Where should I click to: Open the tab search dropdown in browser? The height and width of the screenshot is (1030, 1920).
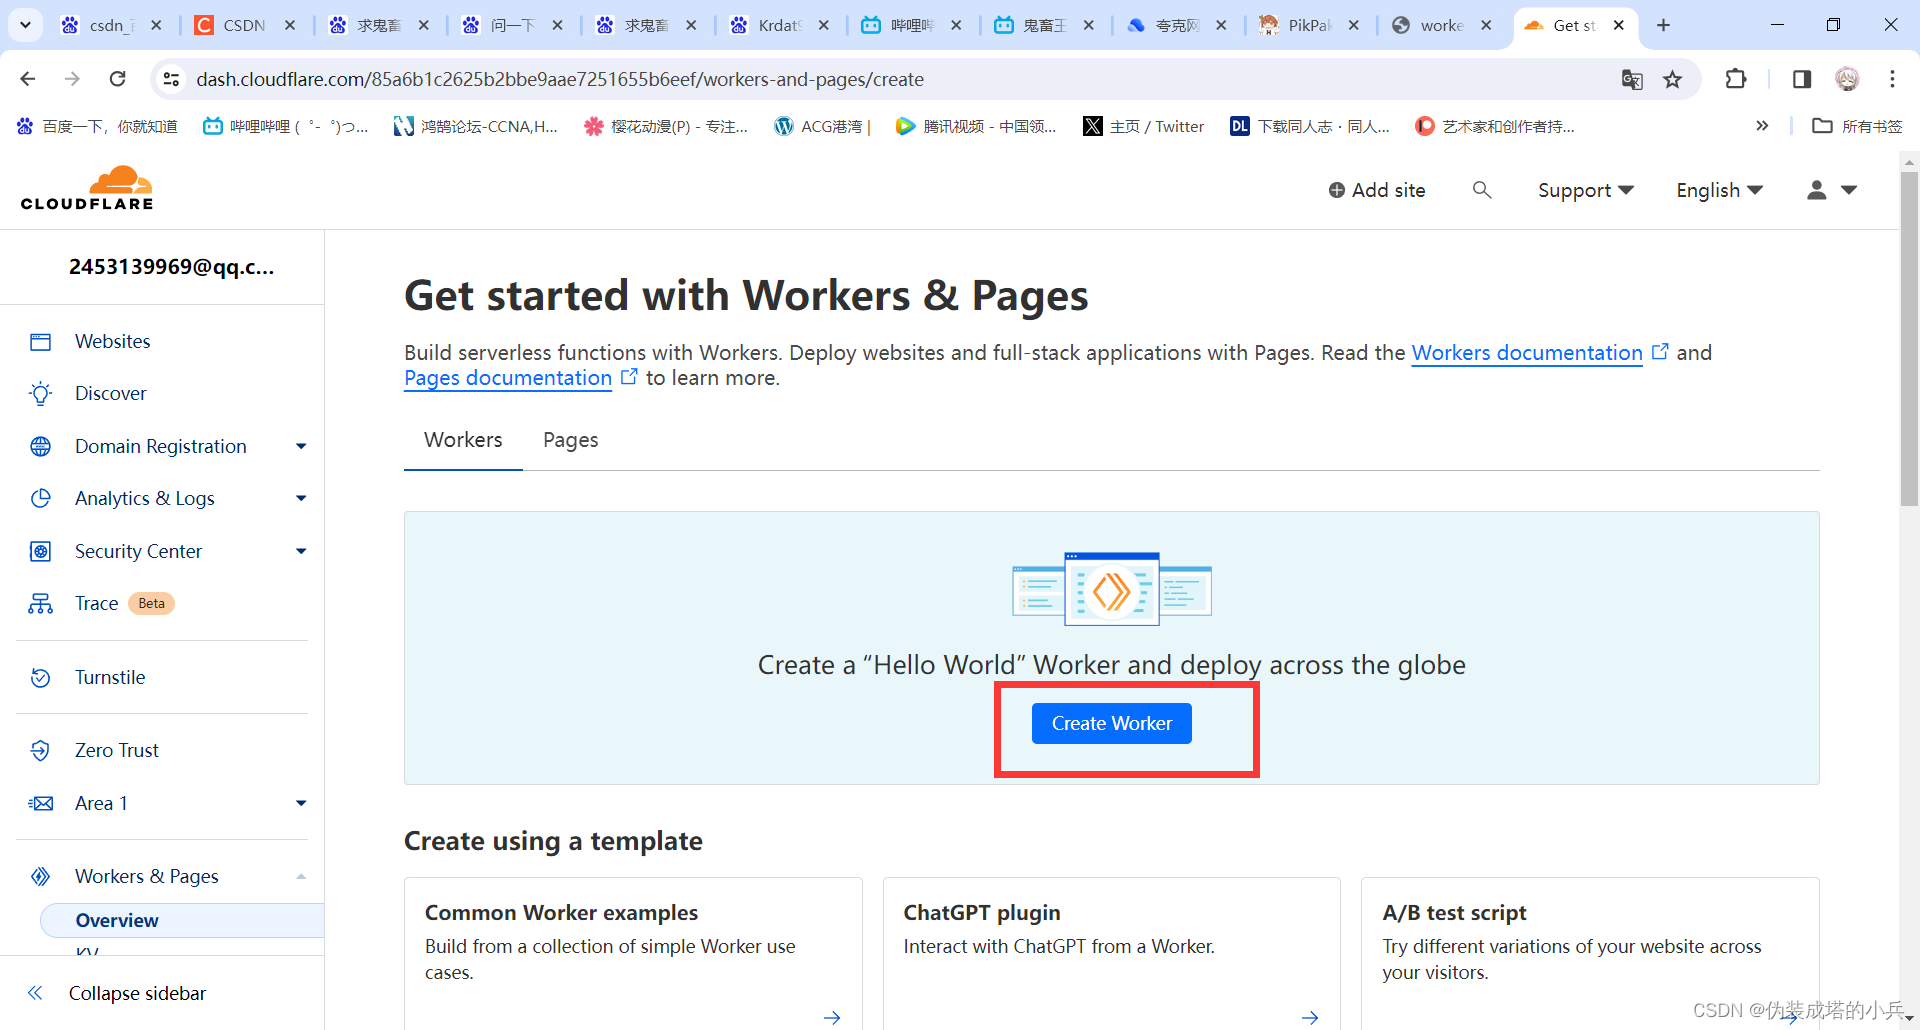point(25,25)
